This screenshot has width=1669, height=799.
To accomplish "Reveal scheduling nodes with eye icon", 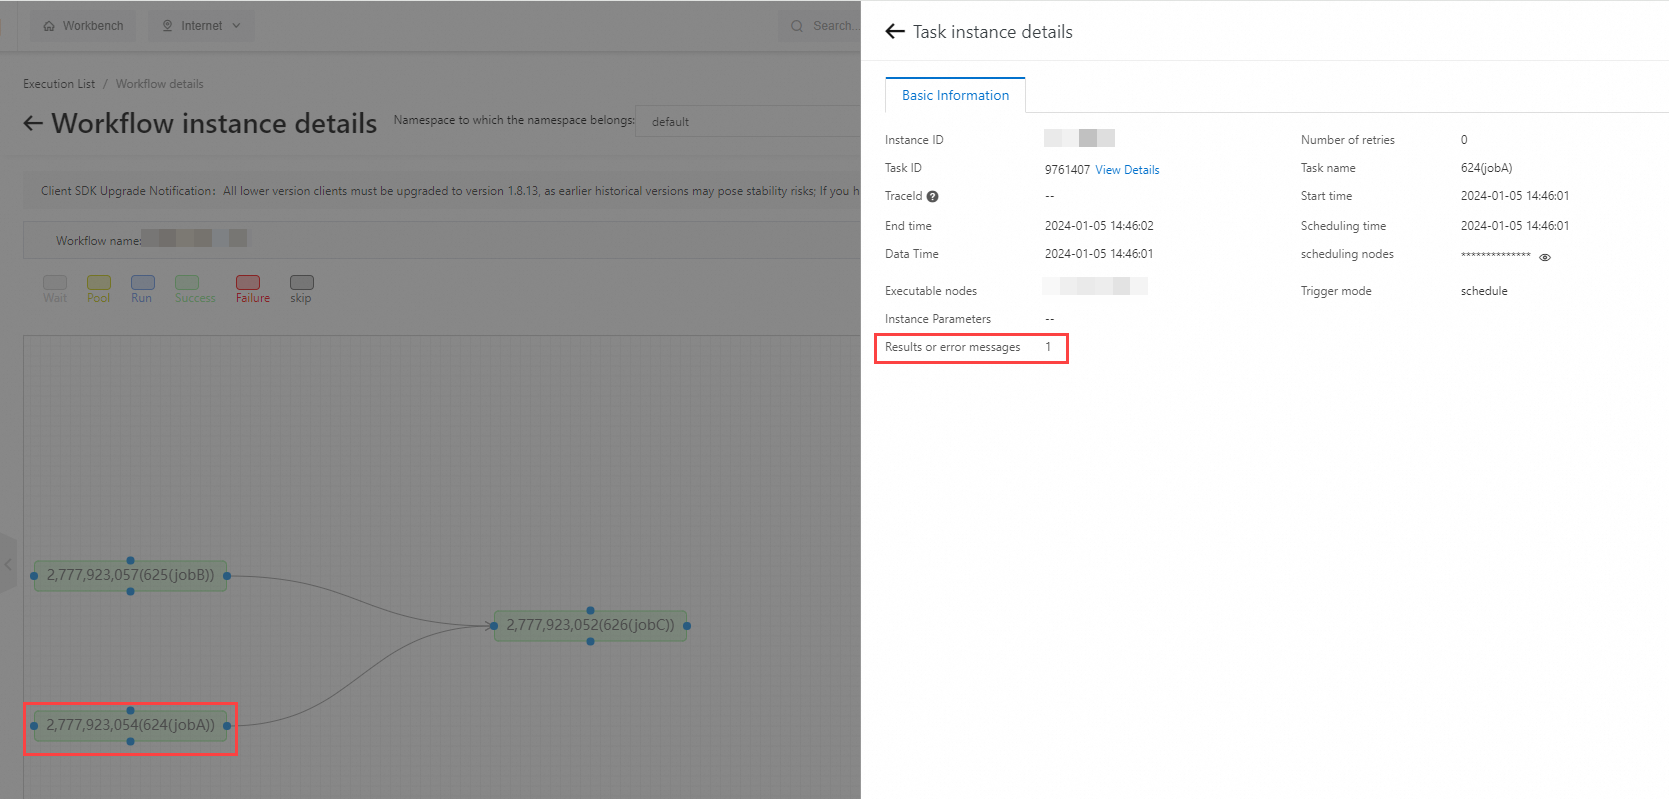I will (x=1545, y=257).
